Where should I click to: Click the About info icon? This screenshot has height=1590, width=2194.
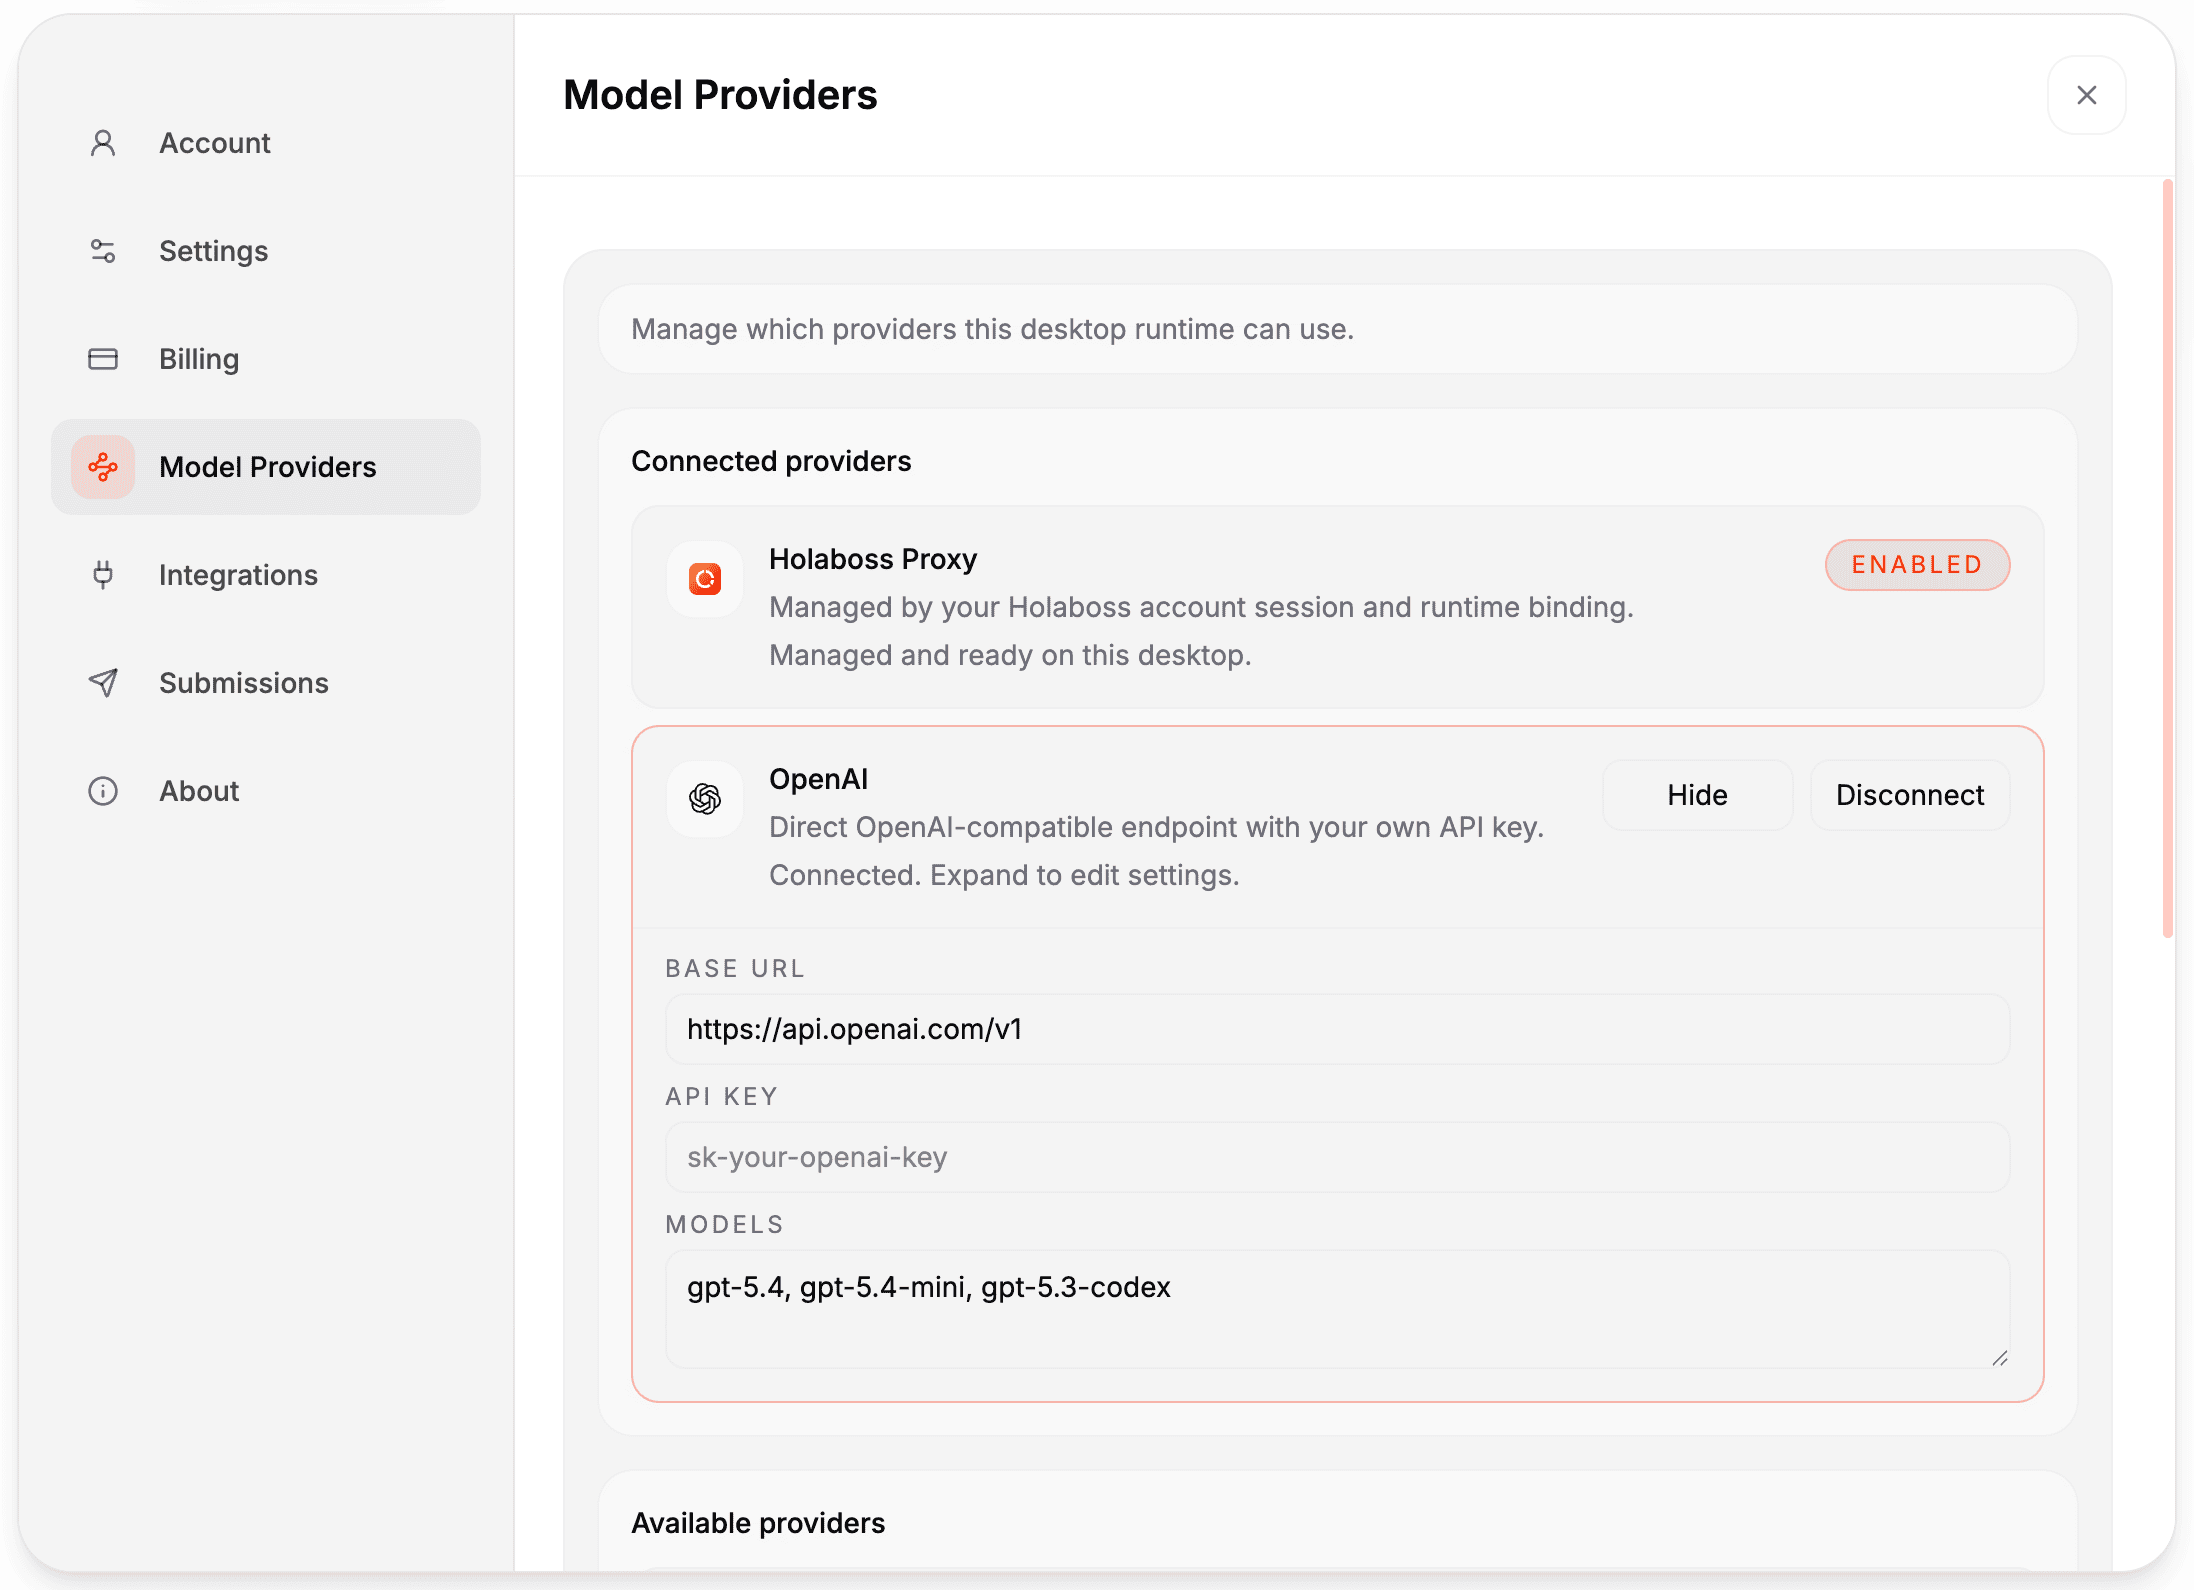click(103, 790)
